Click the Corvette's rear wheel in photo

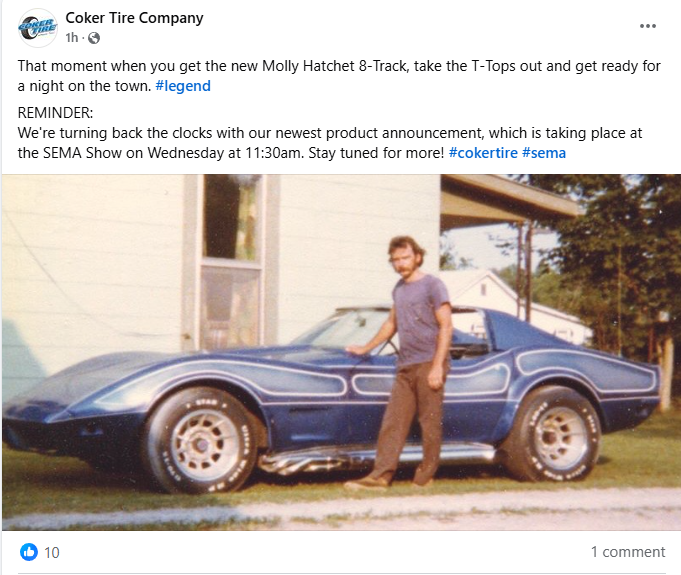549,431
